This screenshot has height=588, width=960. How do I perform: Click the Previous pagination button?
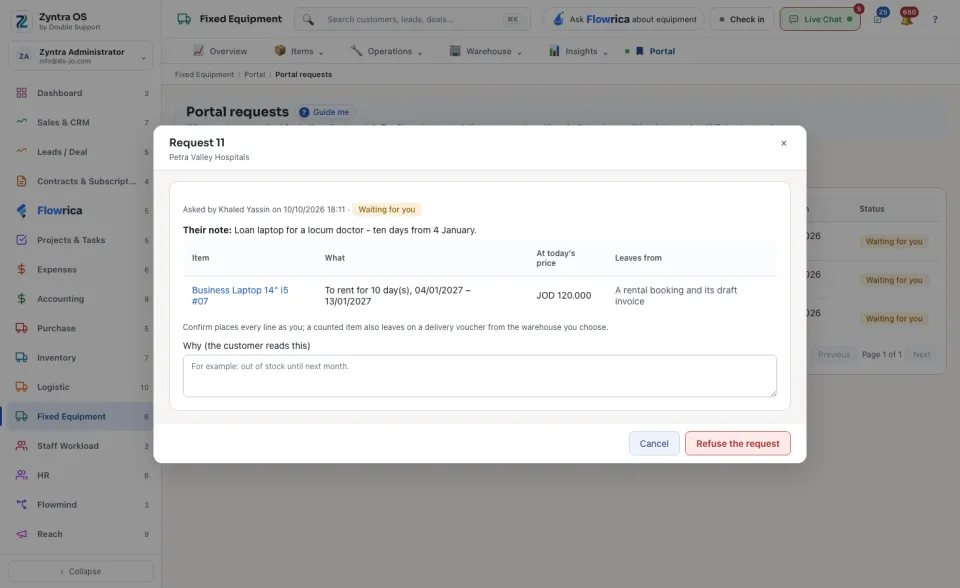pos(834,355)
